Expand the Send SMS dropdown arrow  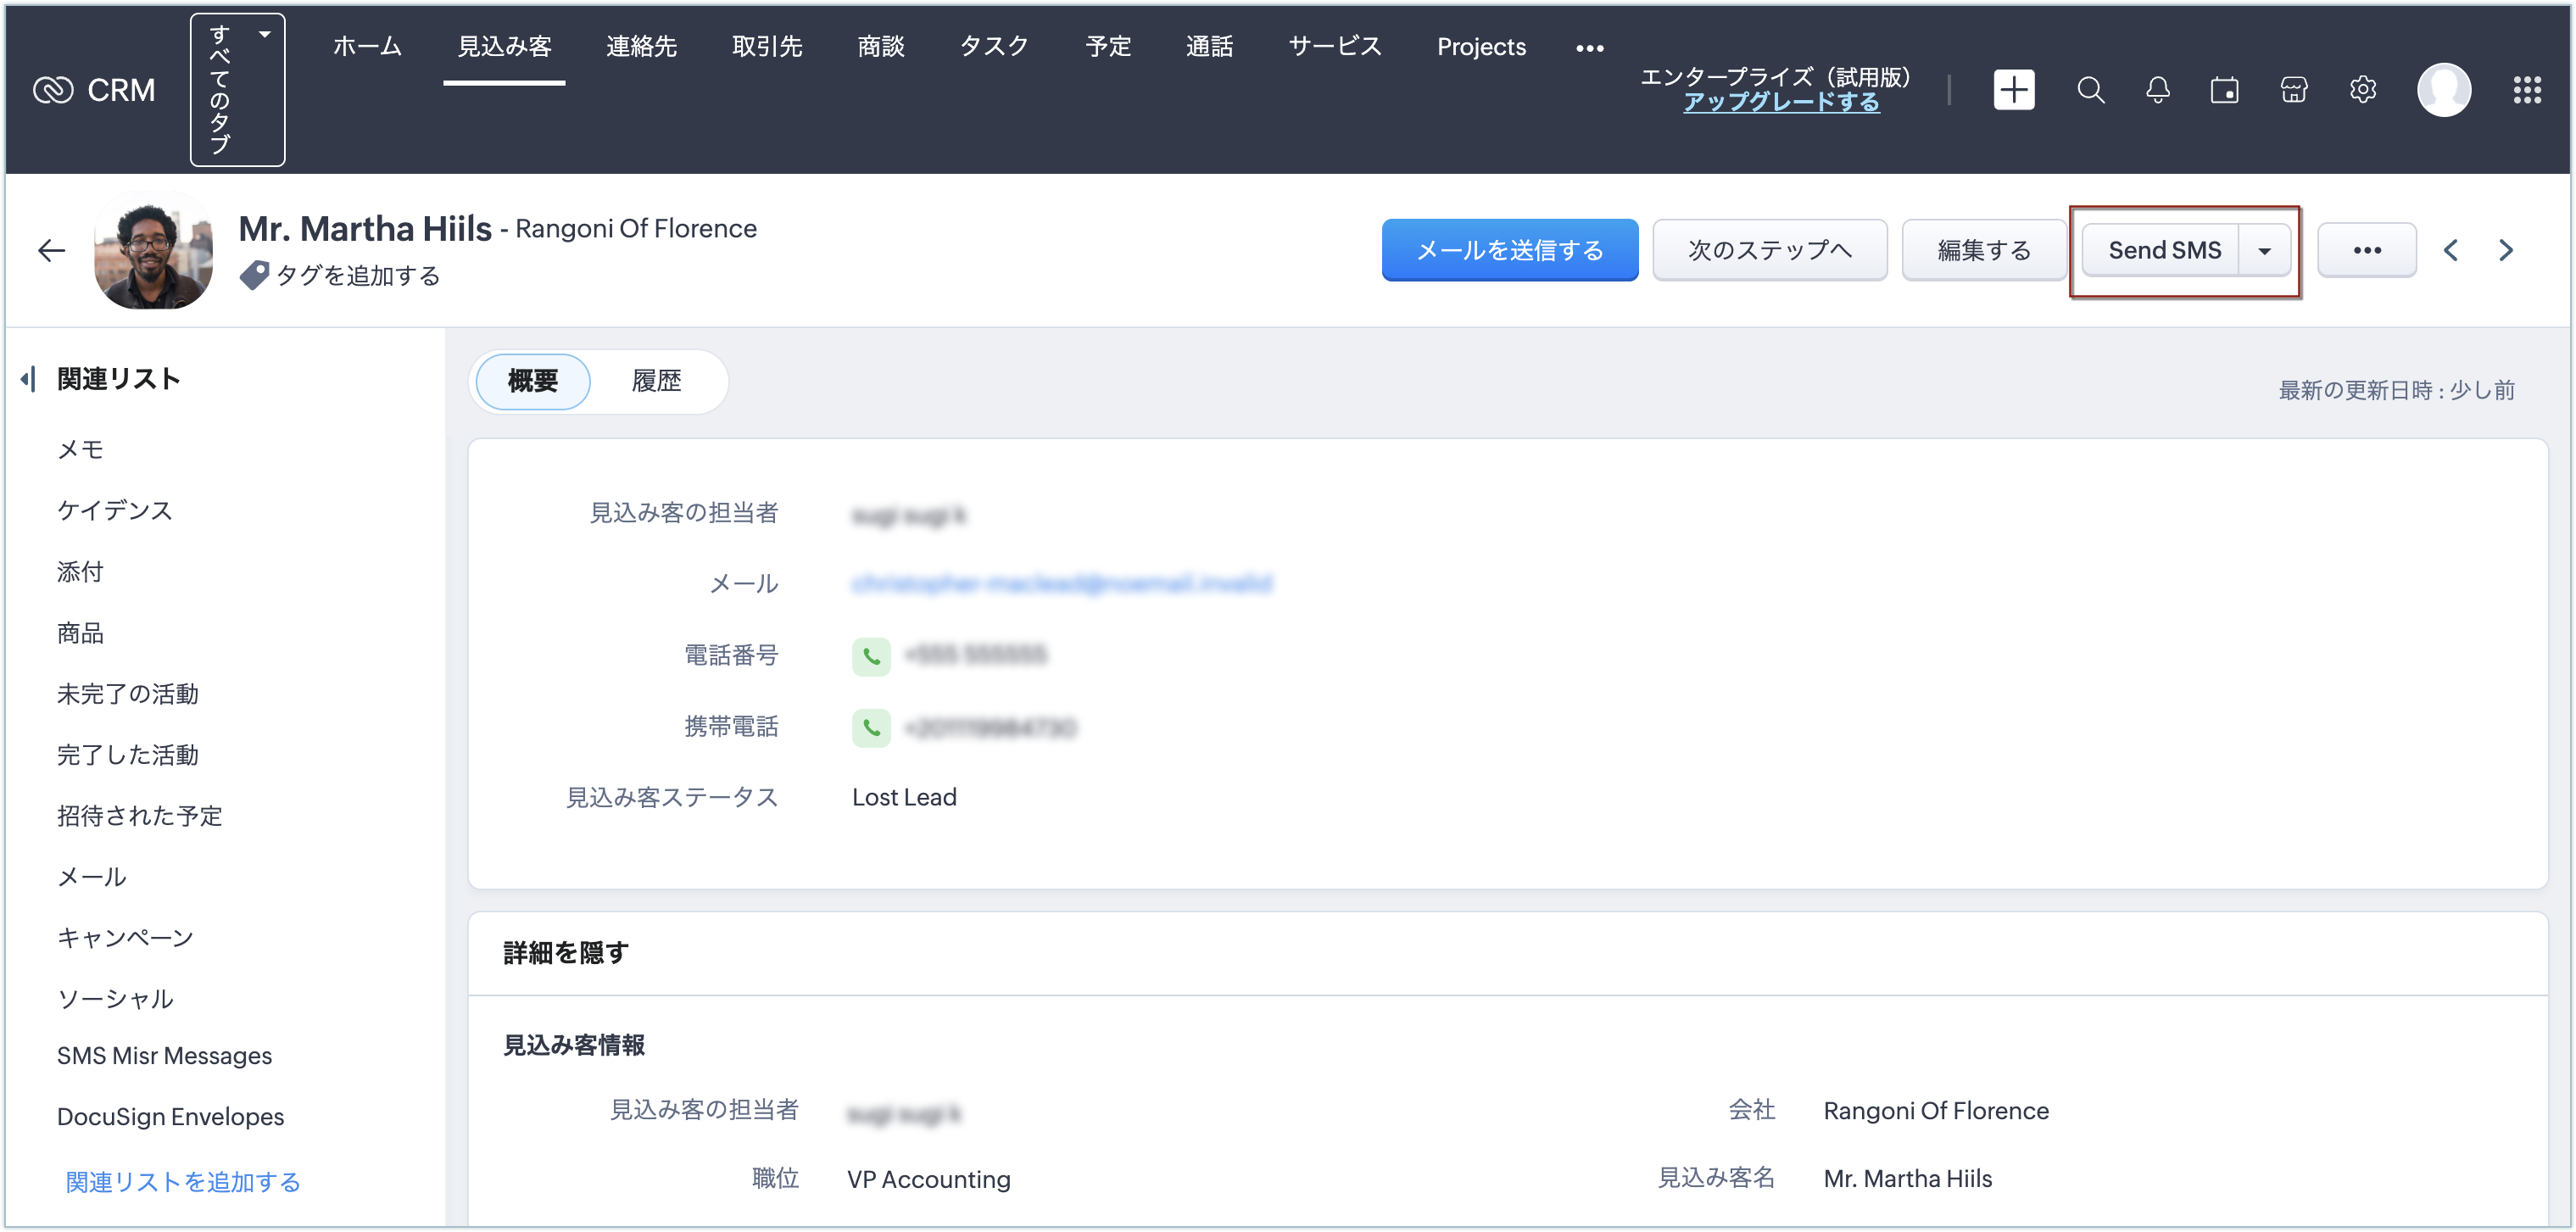(x=2265, y=251)
